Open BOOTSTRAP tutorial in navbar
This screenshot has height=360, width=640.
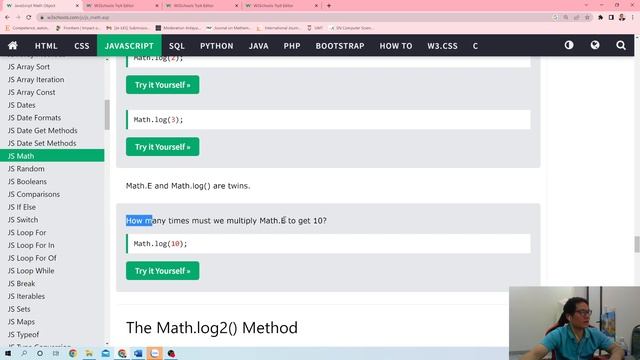(x=340, y=46)
